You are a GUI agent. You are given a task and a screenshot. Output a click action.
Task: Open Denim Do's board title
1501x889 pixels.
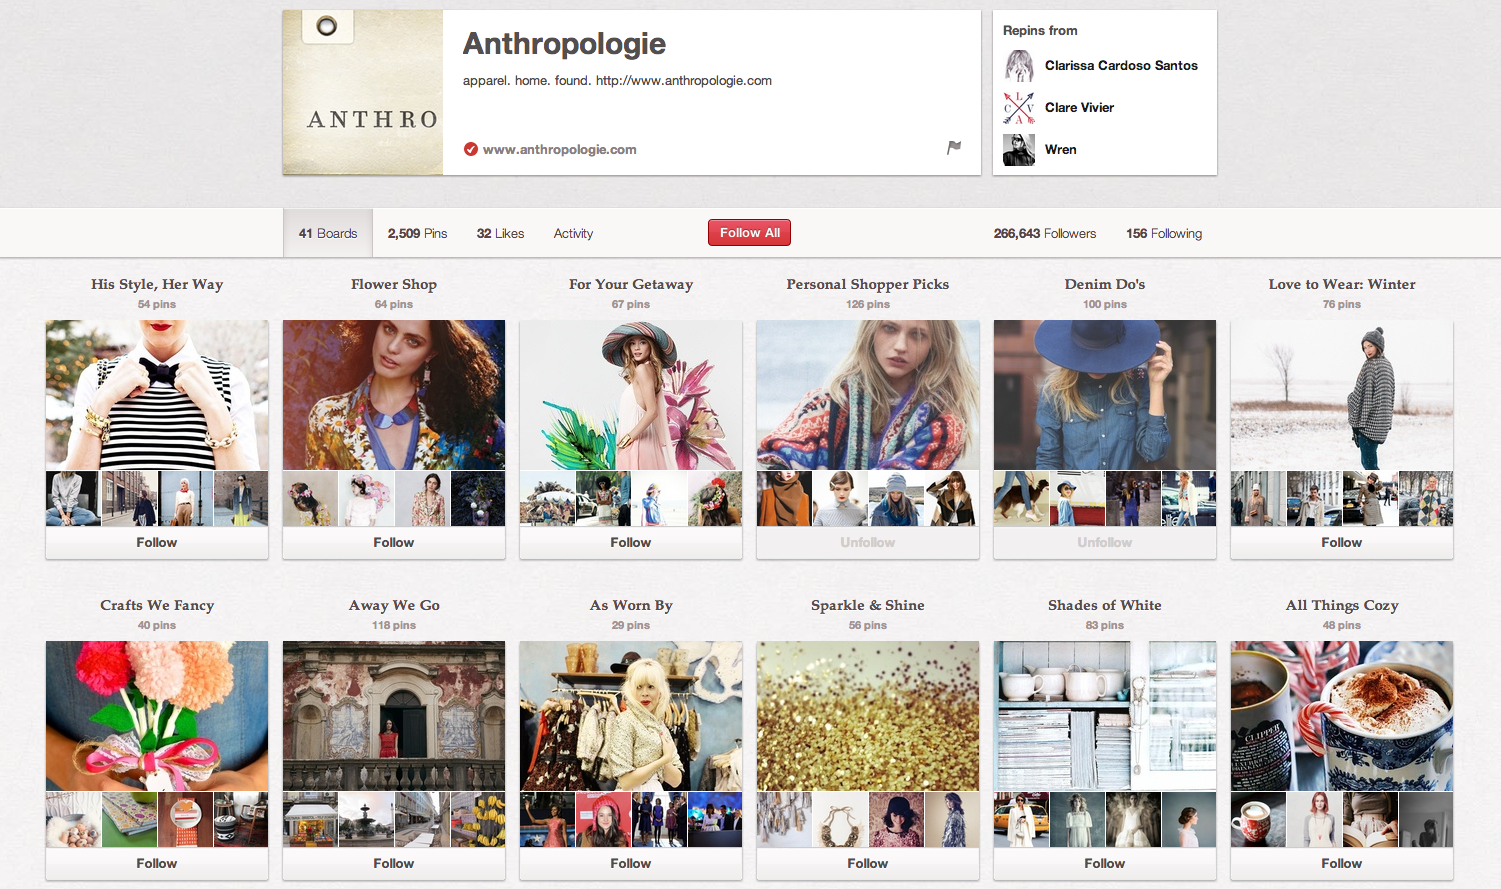point(1105,284)
